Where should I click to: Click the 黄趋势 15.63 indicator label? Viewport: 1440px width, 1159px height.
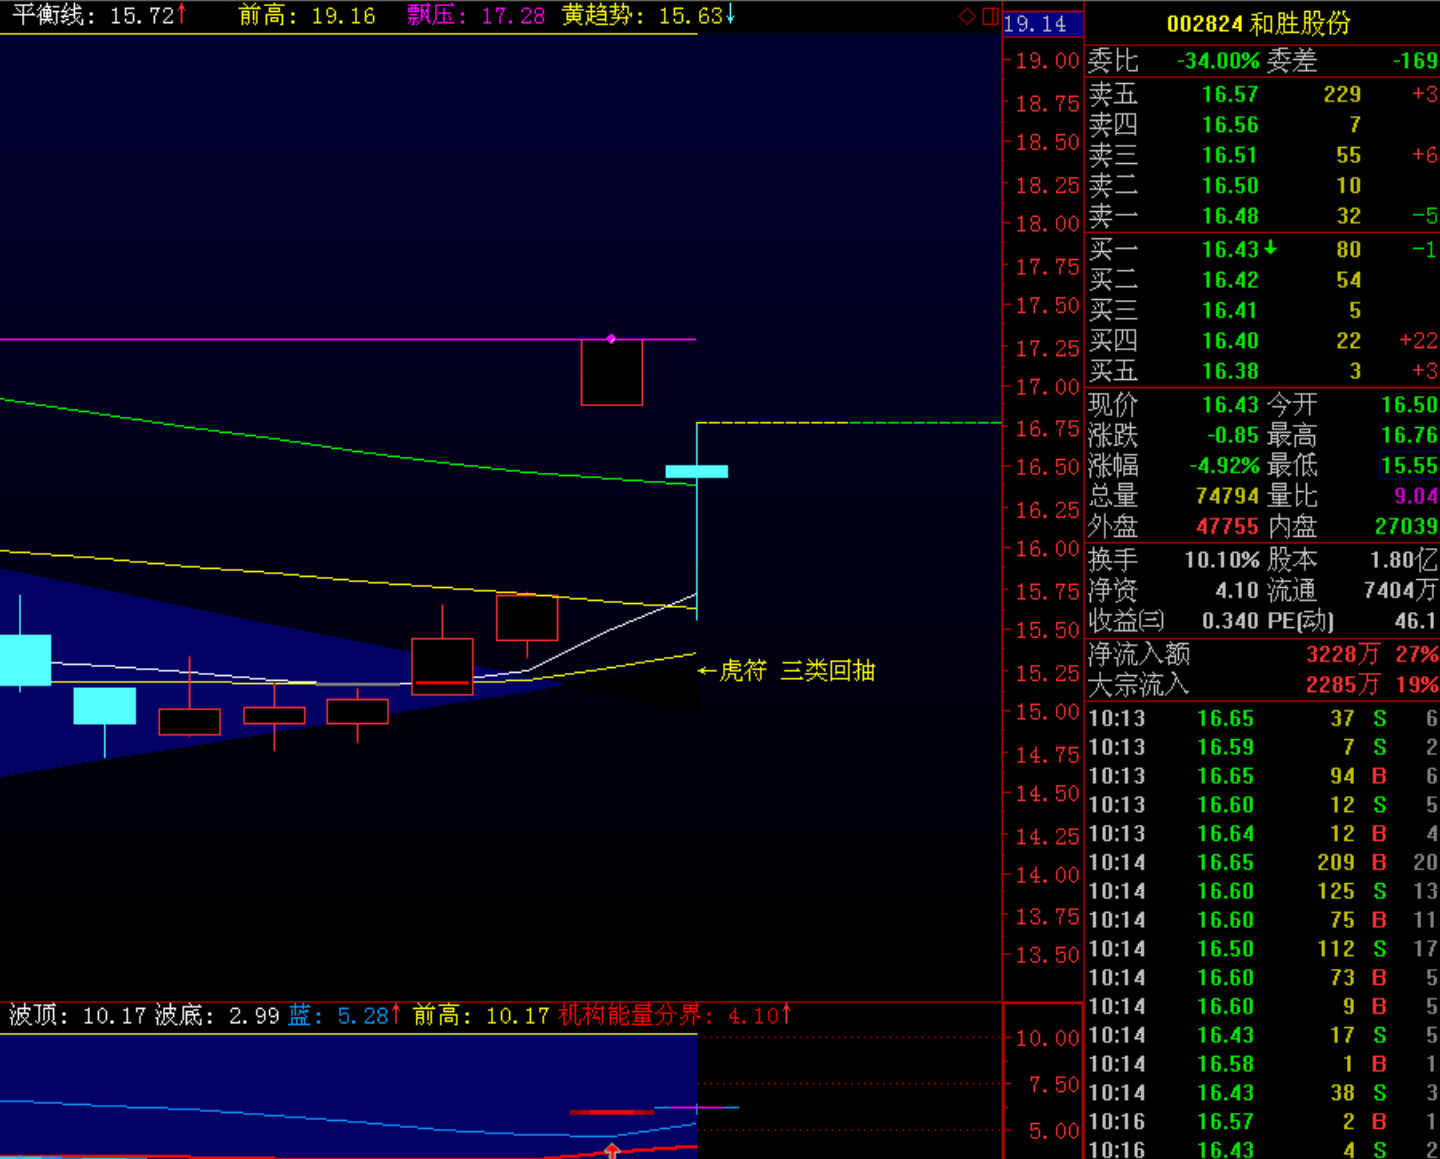(649, 15)
